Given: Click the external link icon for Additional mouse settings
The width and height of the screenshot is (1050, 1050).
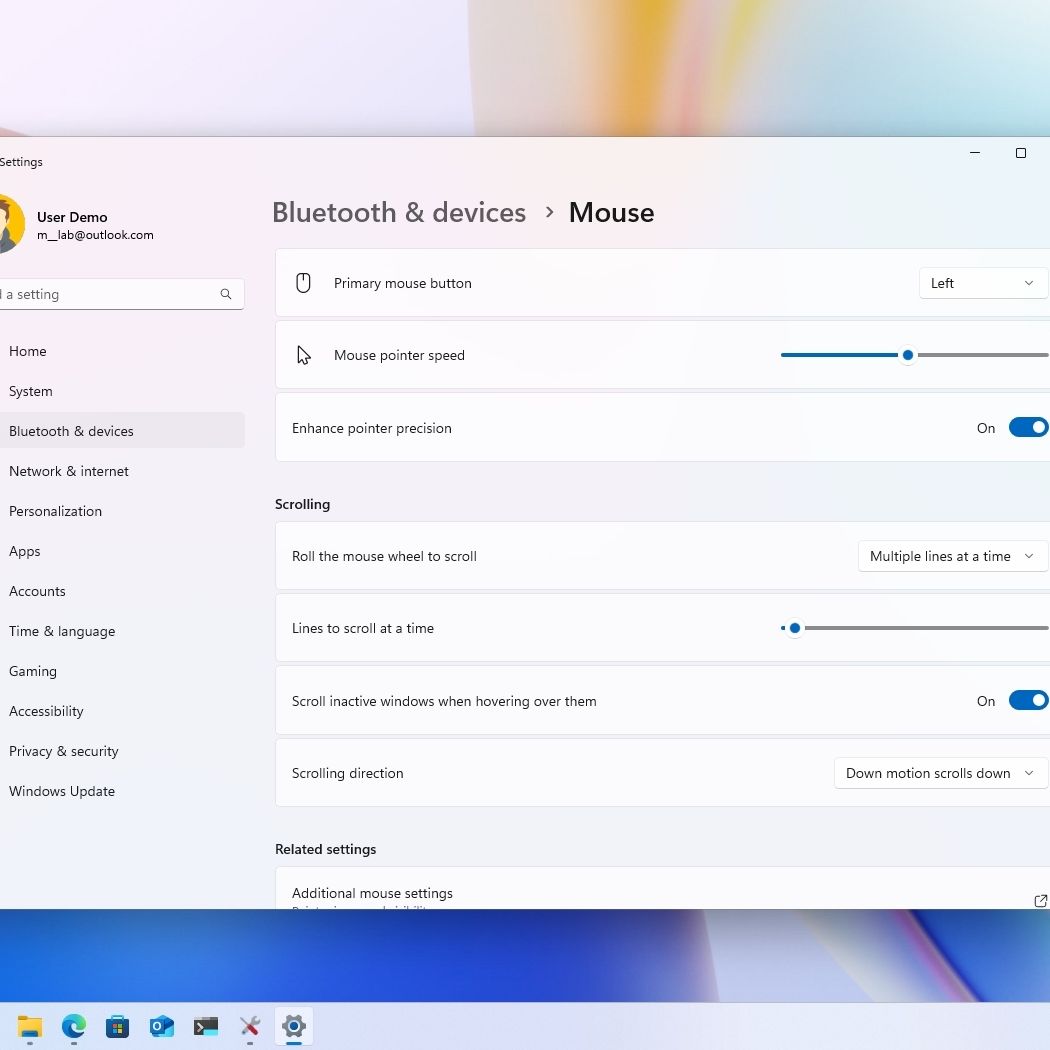Looking at the screenshot, I should [x=1040, y=900].
